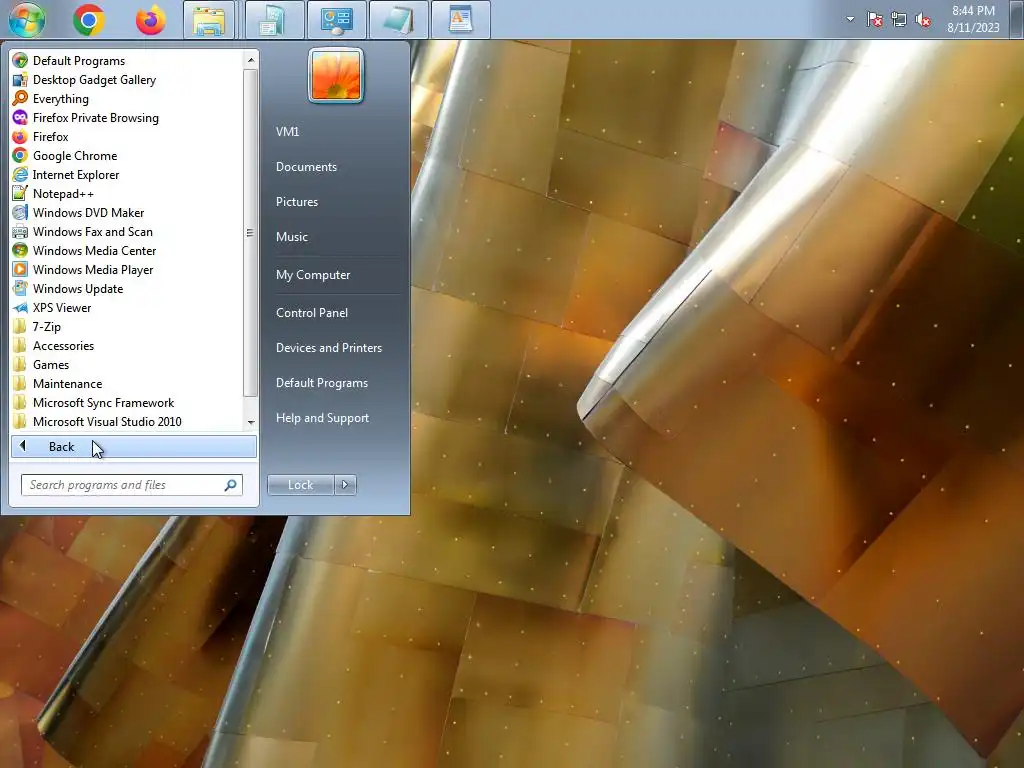
Task: Open Devices and Printers
Action: pos(329,347)
